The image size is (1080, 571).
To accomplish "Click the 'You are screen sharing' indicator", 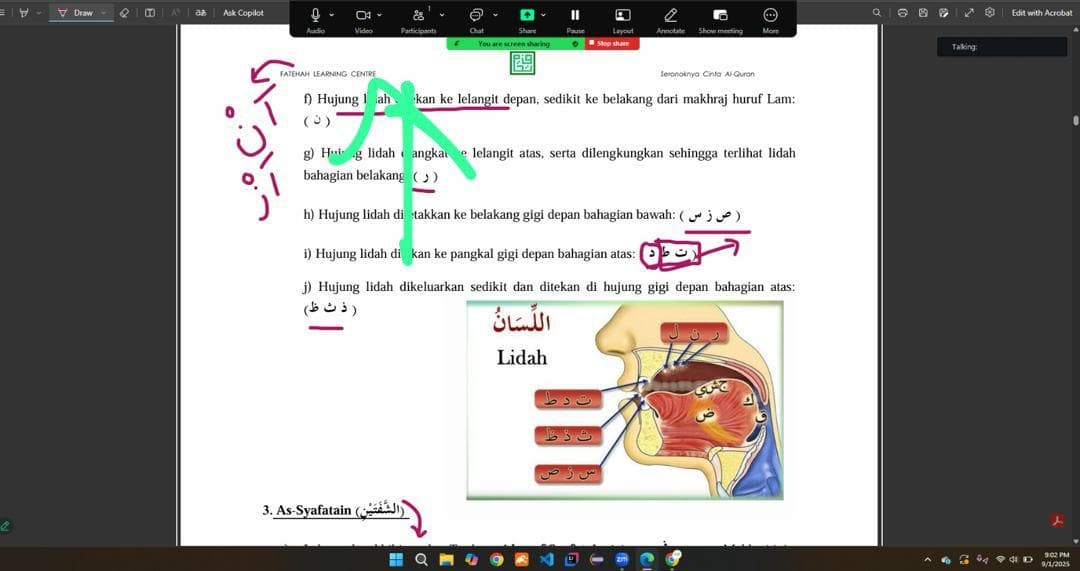I will tap(514, 43).
